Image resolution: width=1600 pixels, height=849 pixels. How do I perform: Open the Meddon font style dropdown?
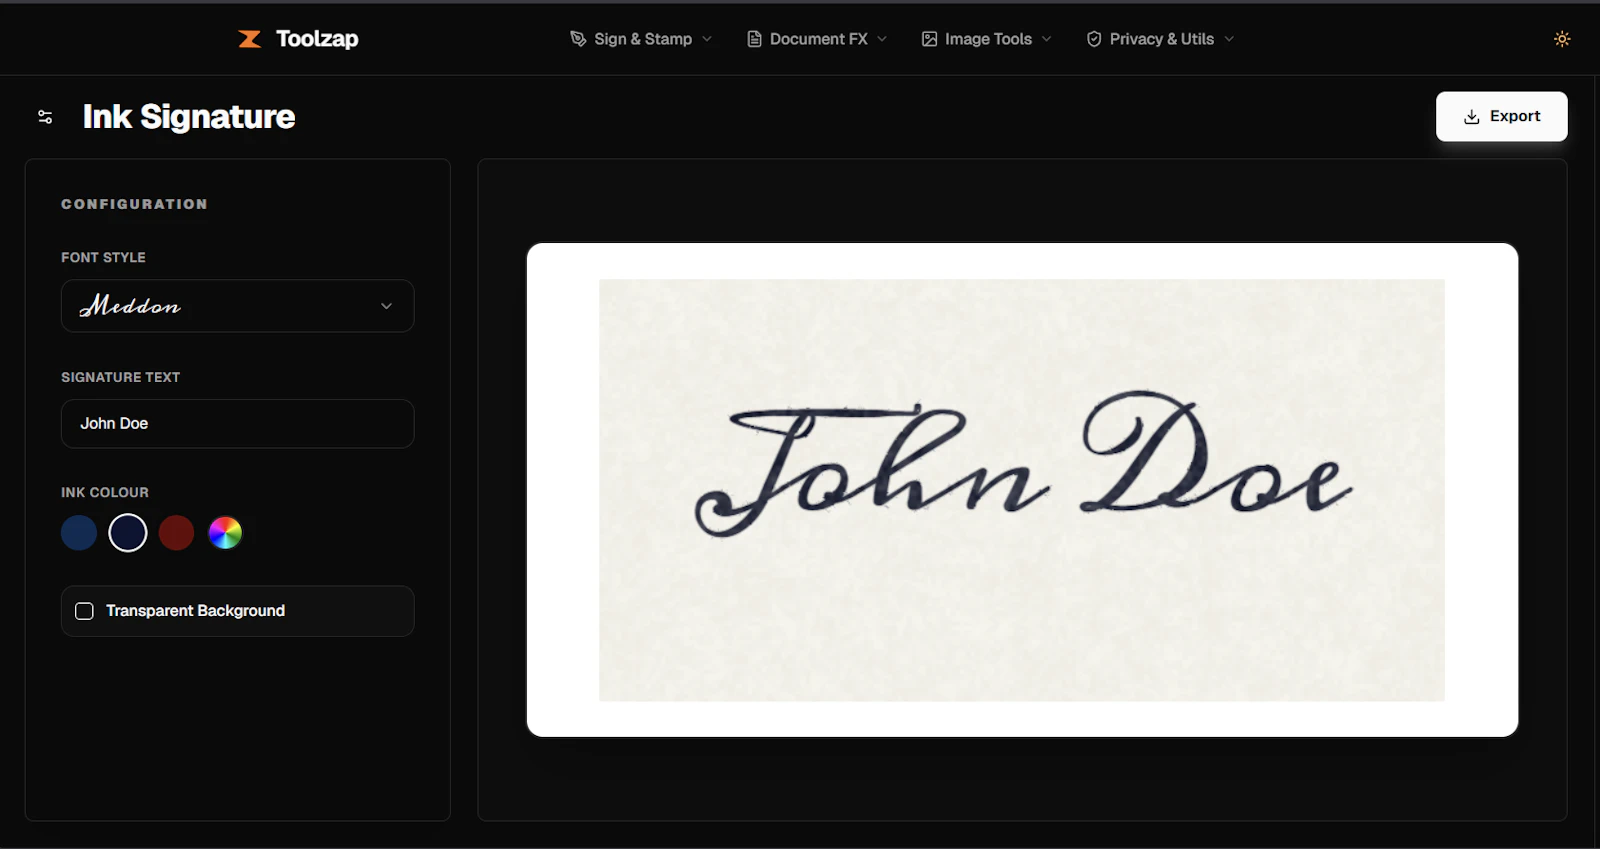tap(237, 306)
